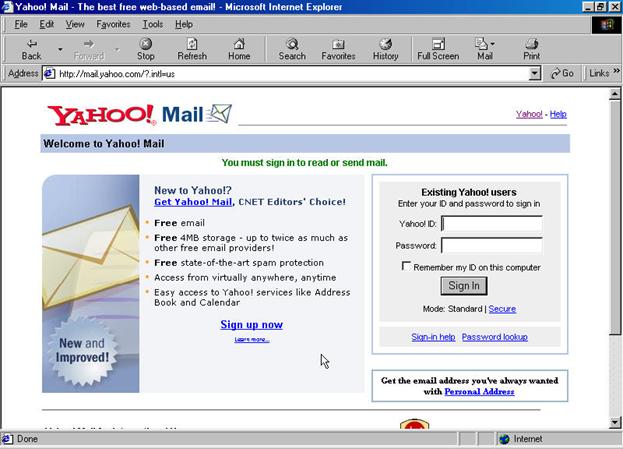Open the Favorites toolbar icon

coord(338,49)
